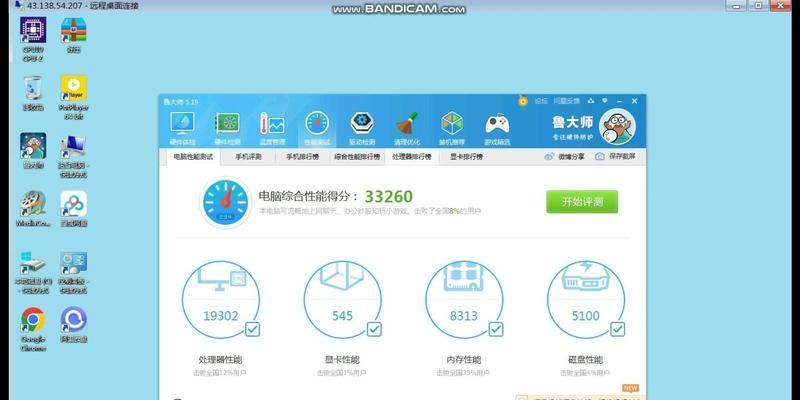This screenshot has height=400, width=800.
Task: Select the graphics card ranking (显卡排行榜) tab
Action: tap(466, 157)
